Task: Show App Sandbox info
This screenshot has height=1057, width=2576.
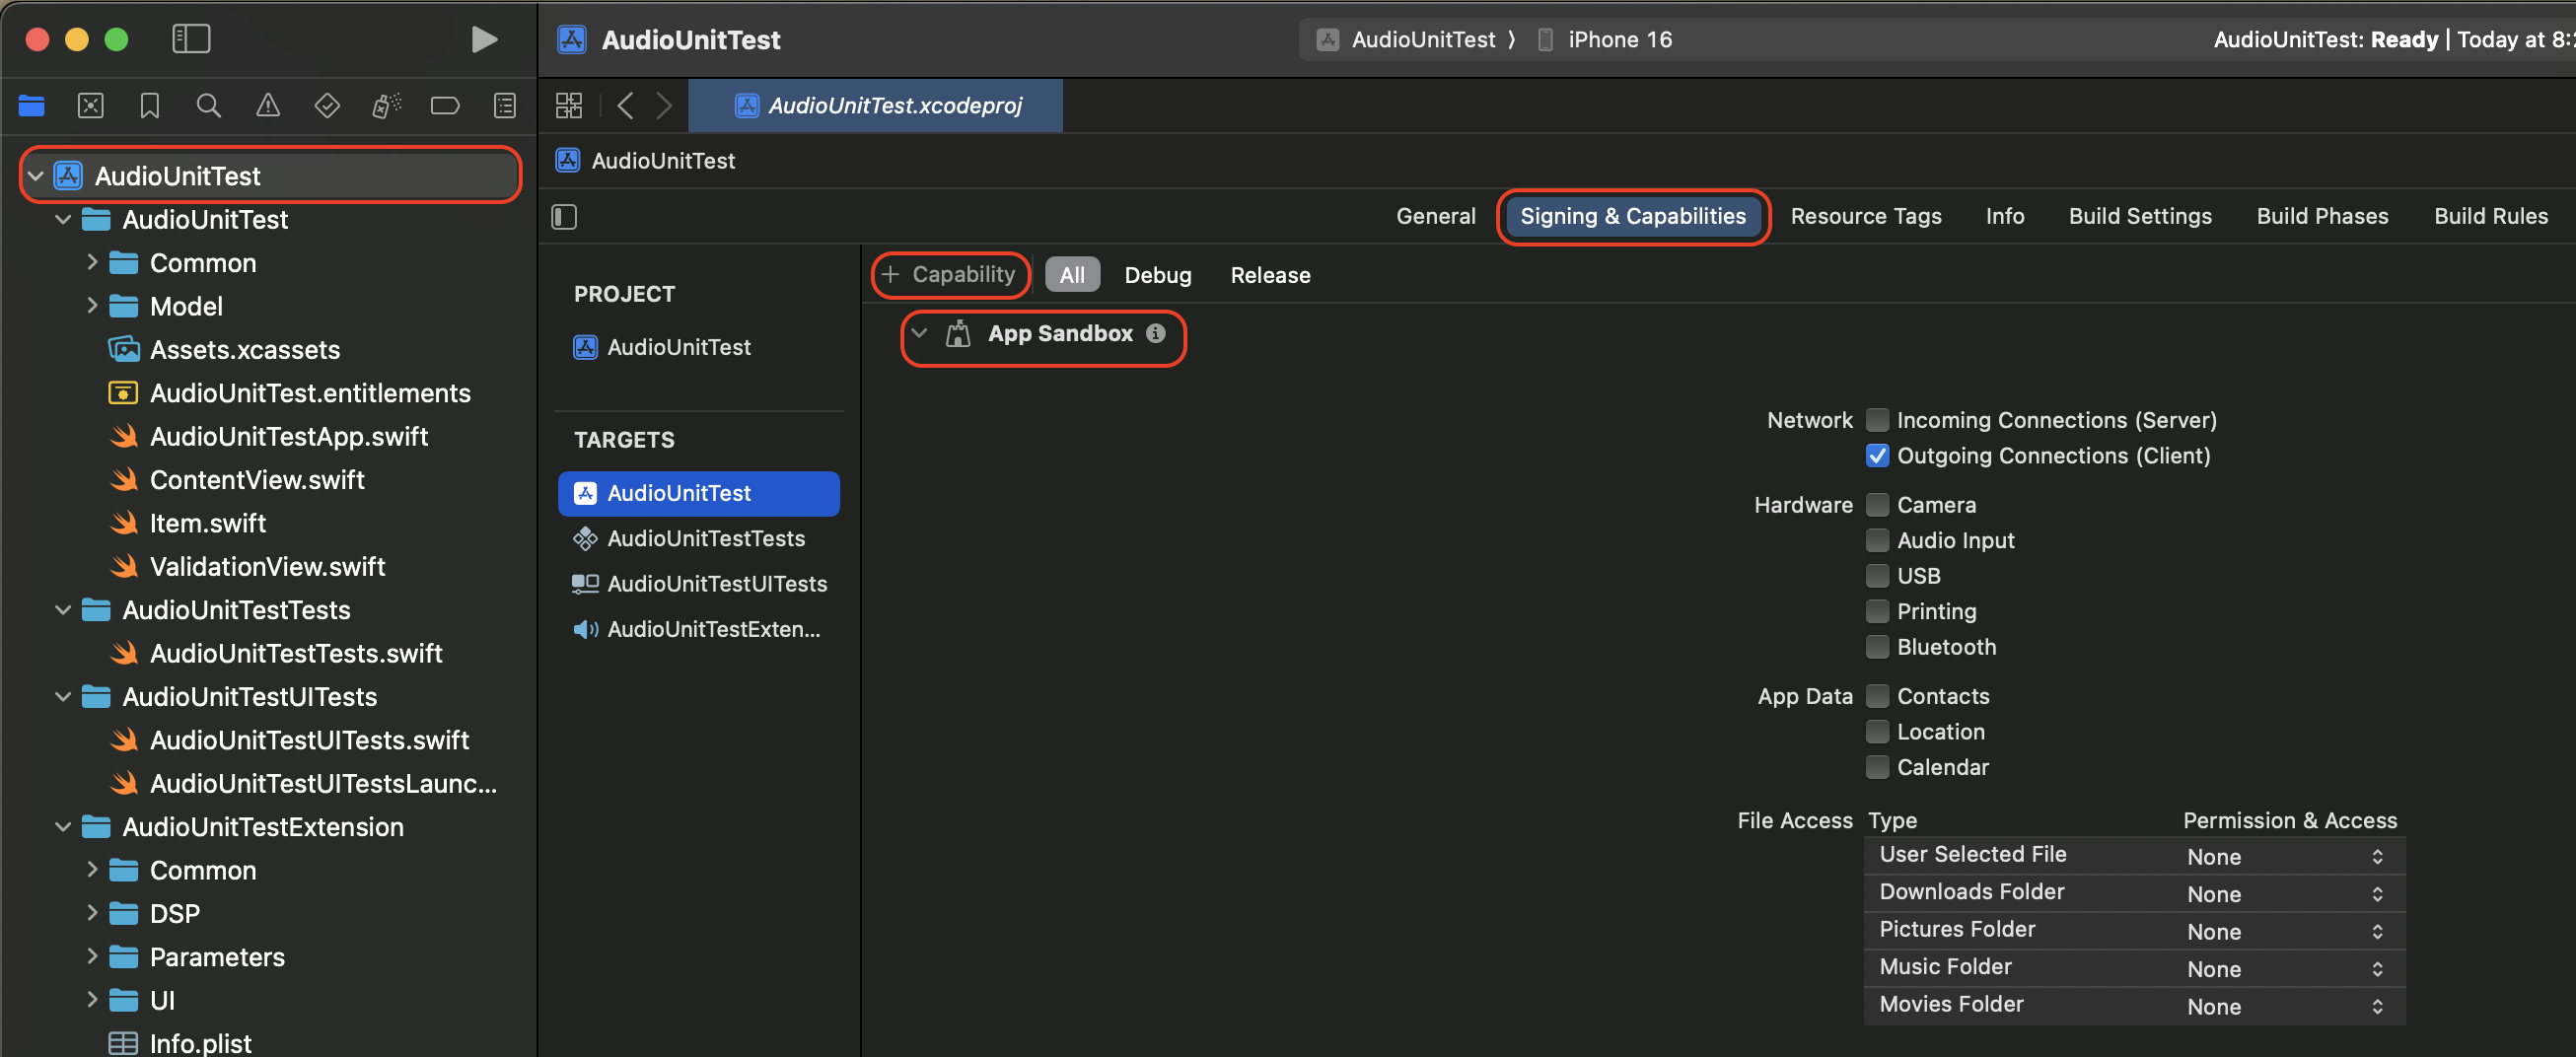Action: click(1156, 333)
